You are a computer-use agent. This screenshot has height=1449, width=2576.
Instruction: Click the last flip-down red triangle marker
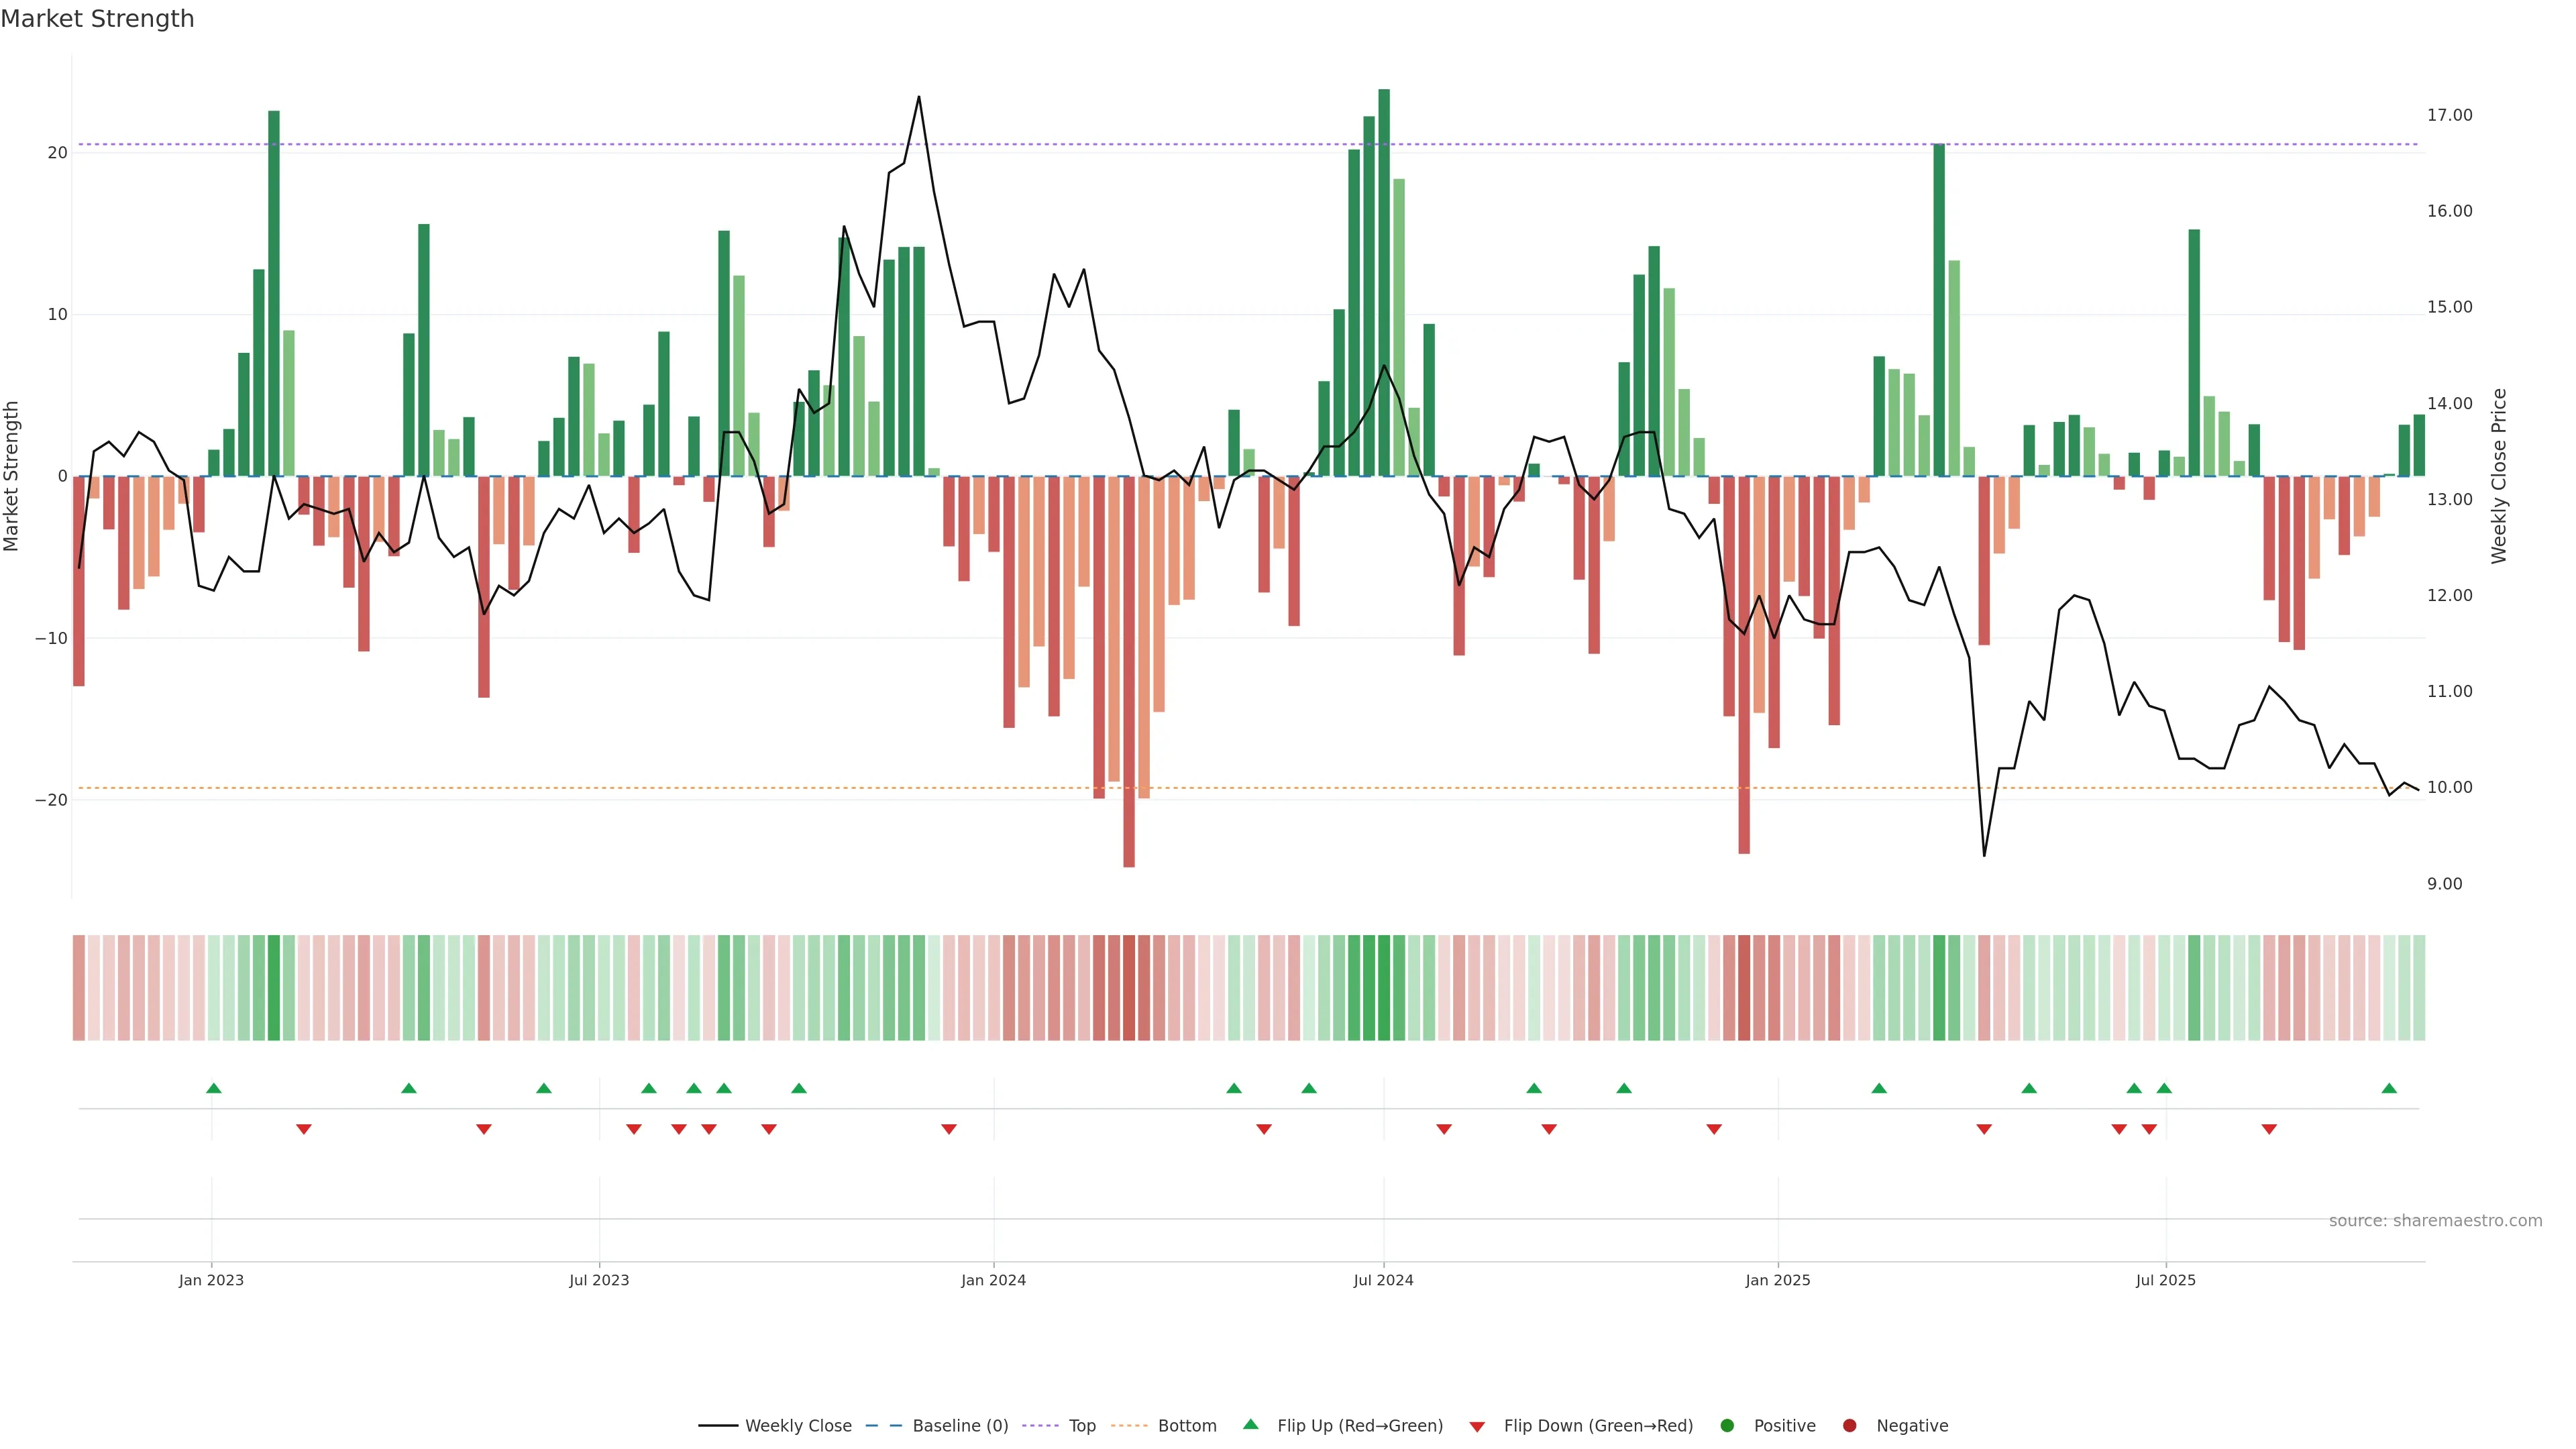(x=2269, y=1129)
